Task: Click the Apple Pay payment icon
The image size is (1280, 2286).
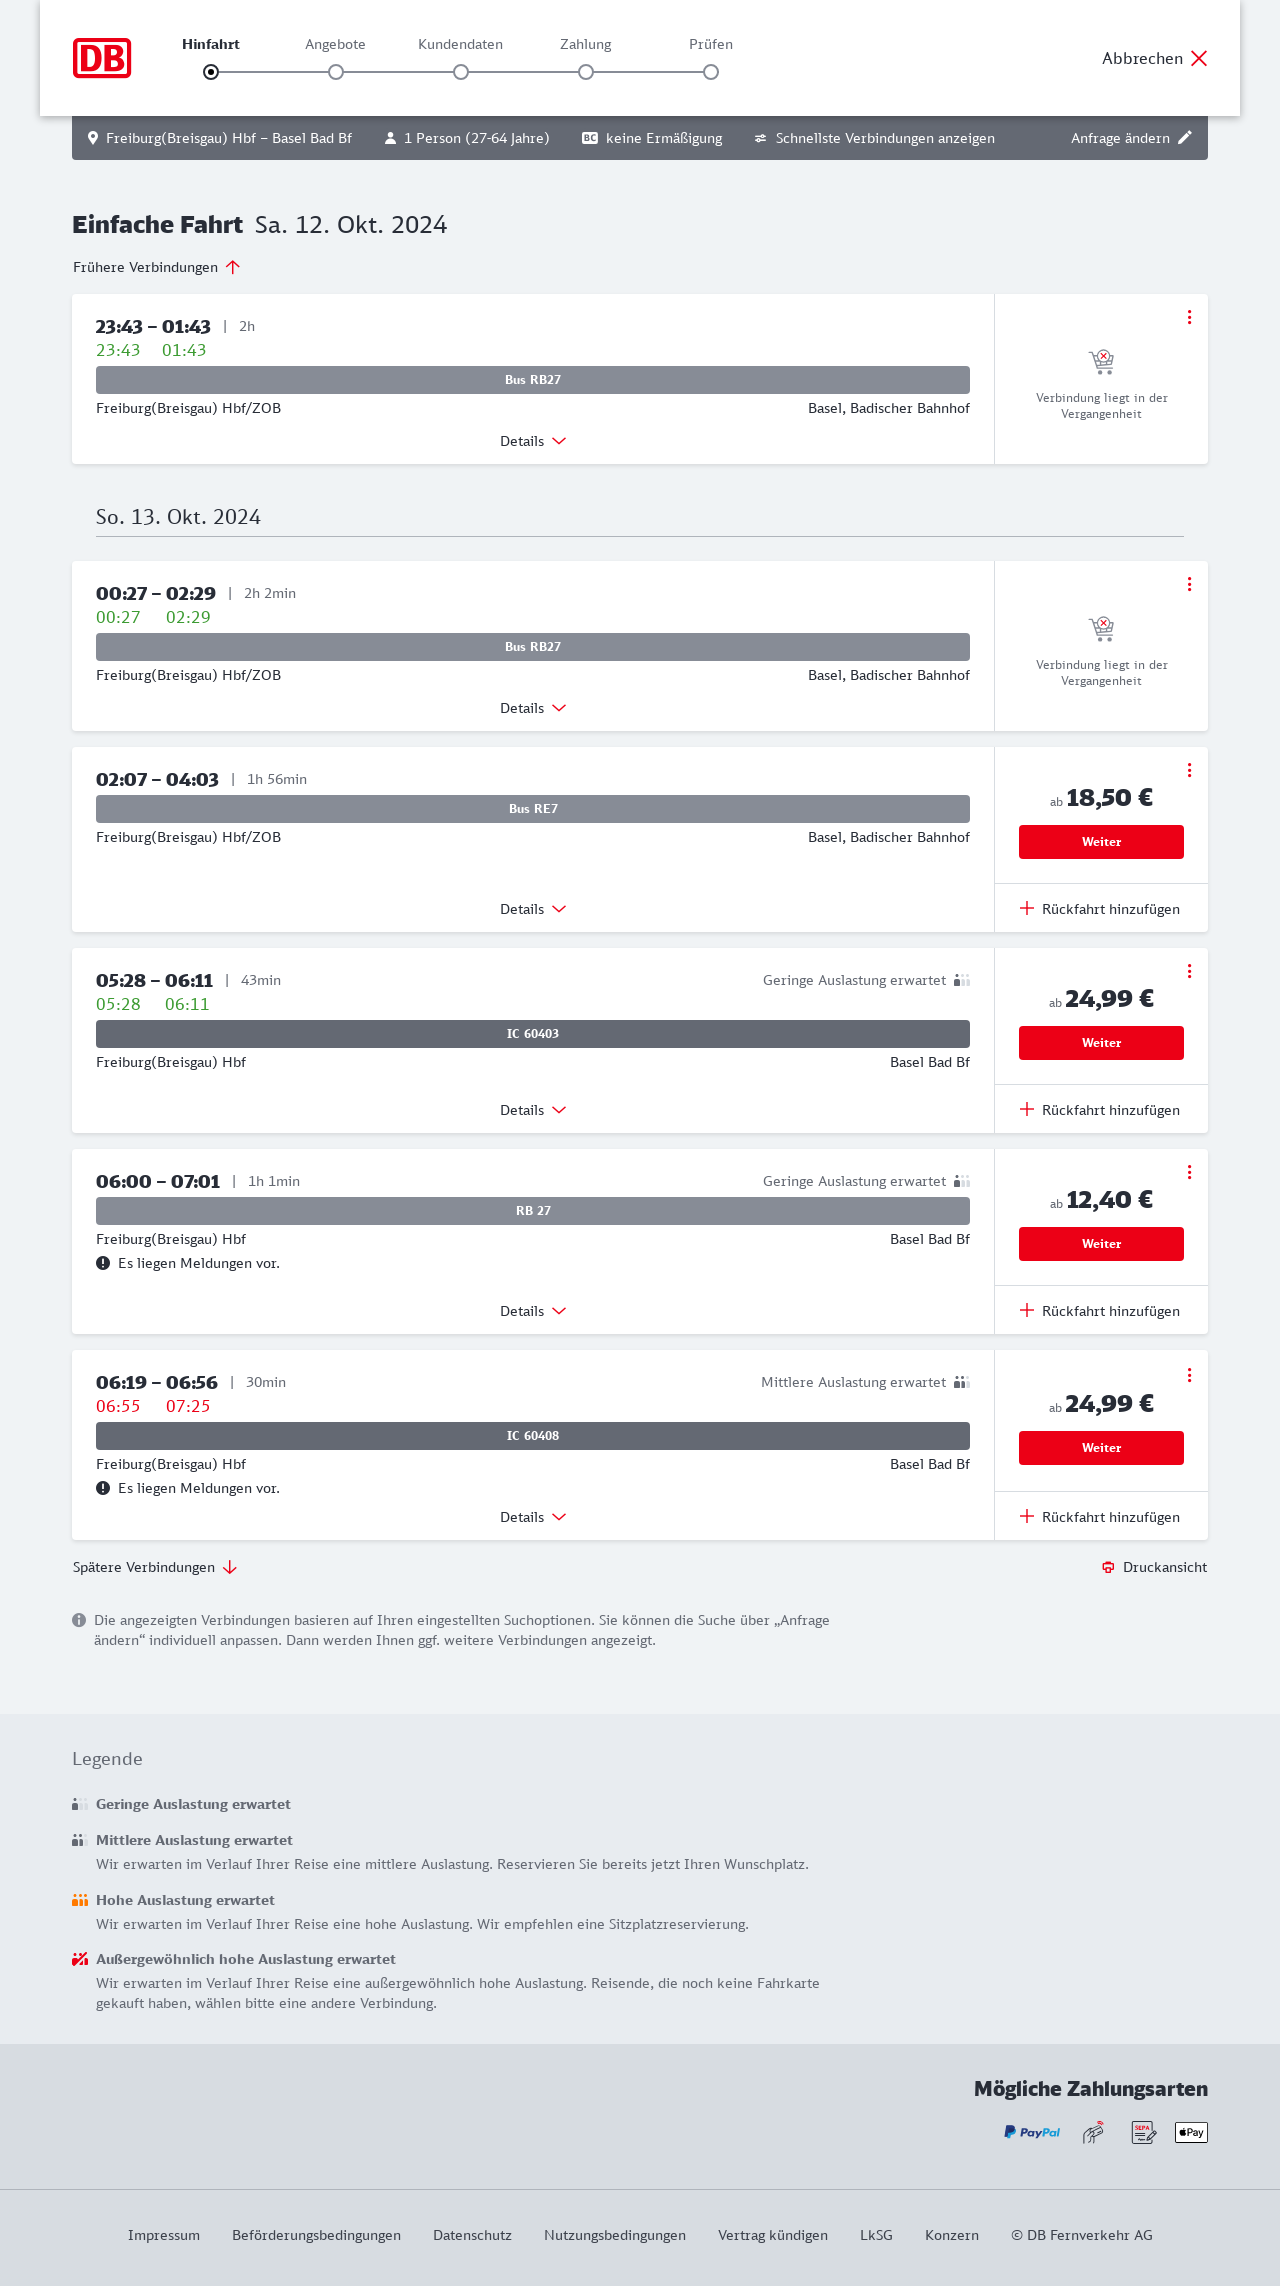Action: click(1191, 2132)
